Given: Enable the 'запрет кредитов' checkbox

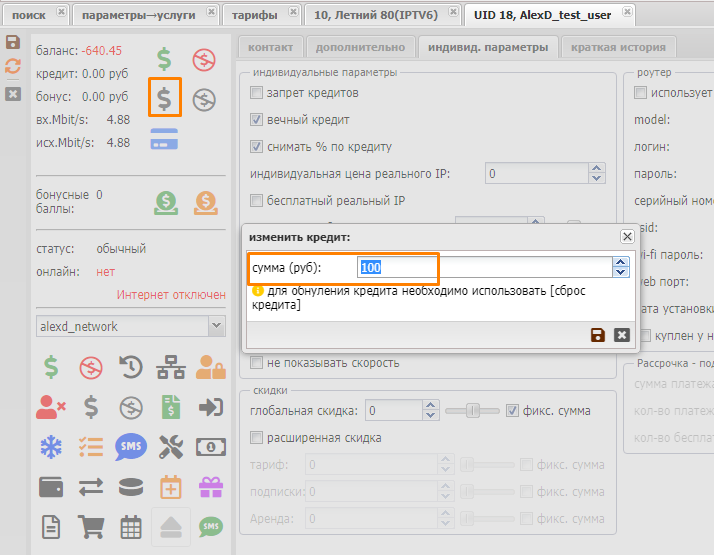Looking at the screenshot, I should coord(257,93).
